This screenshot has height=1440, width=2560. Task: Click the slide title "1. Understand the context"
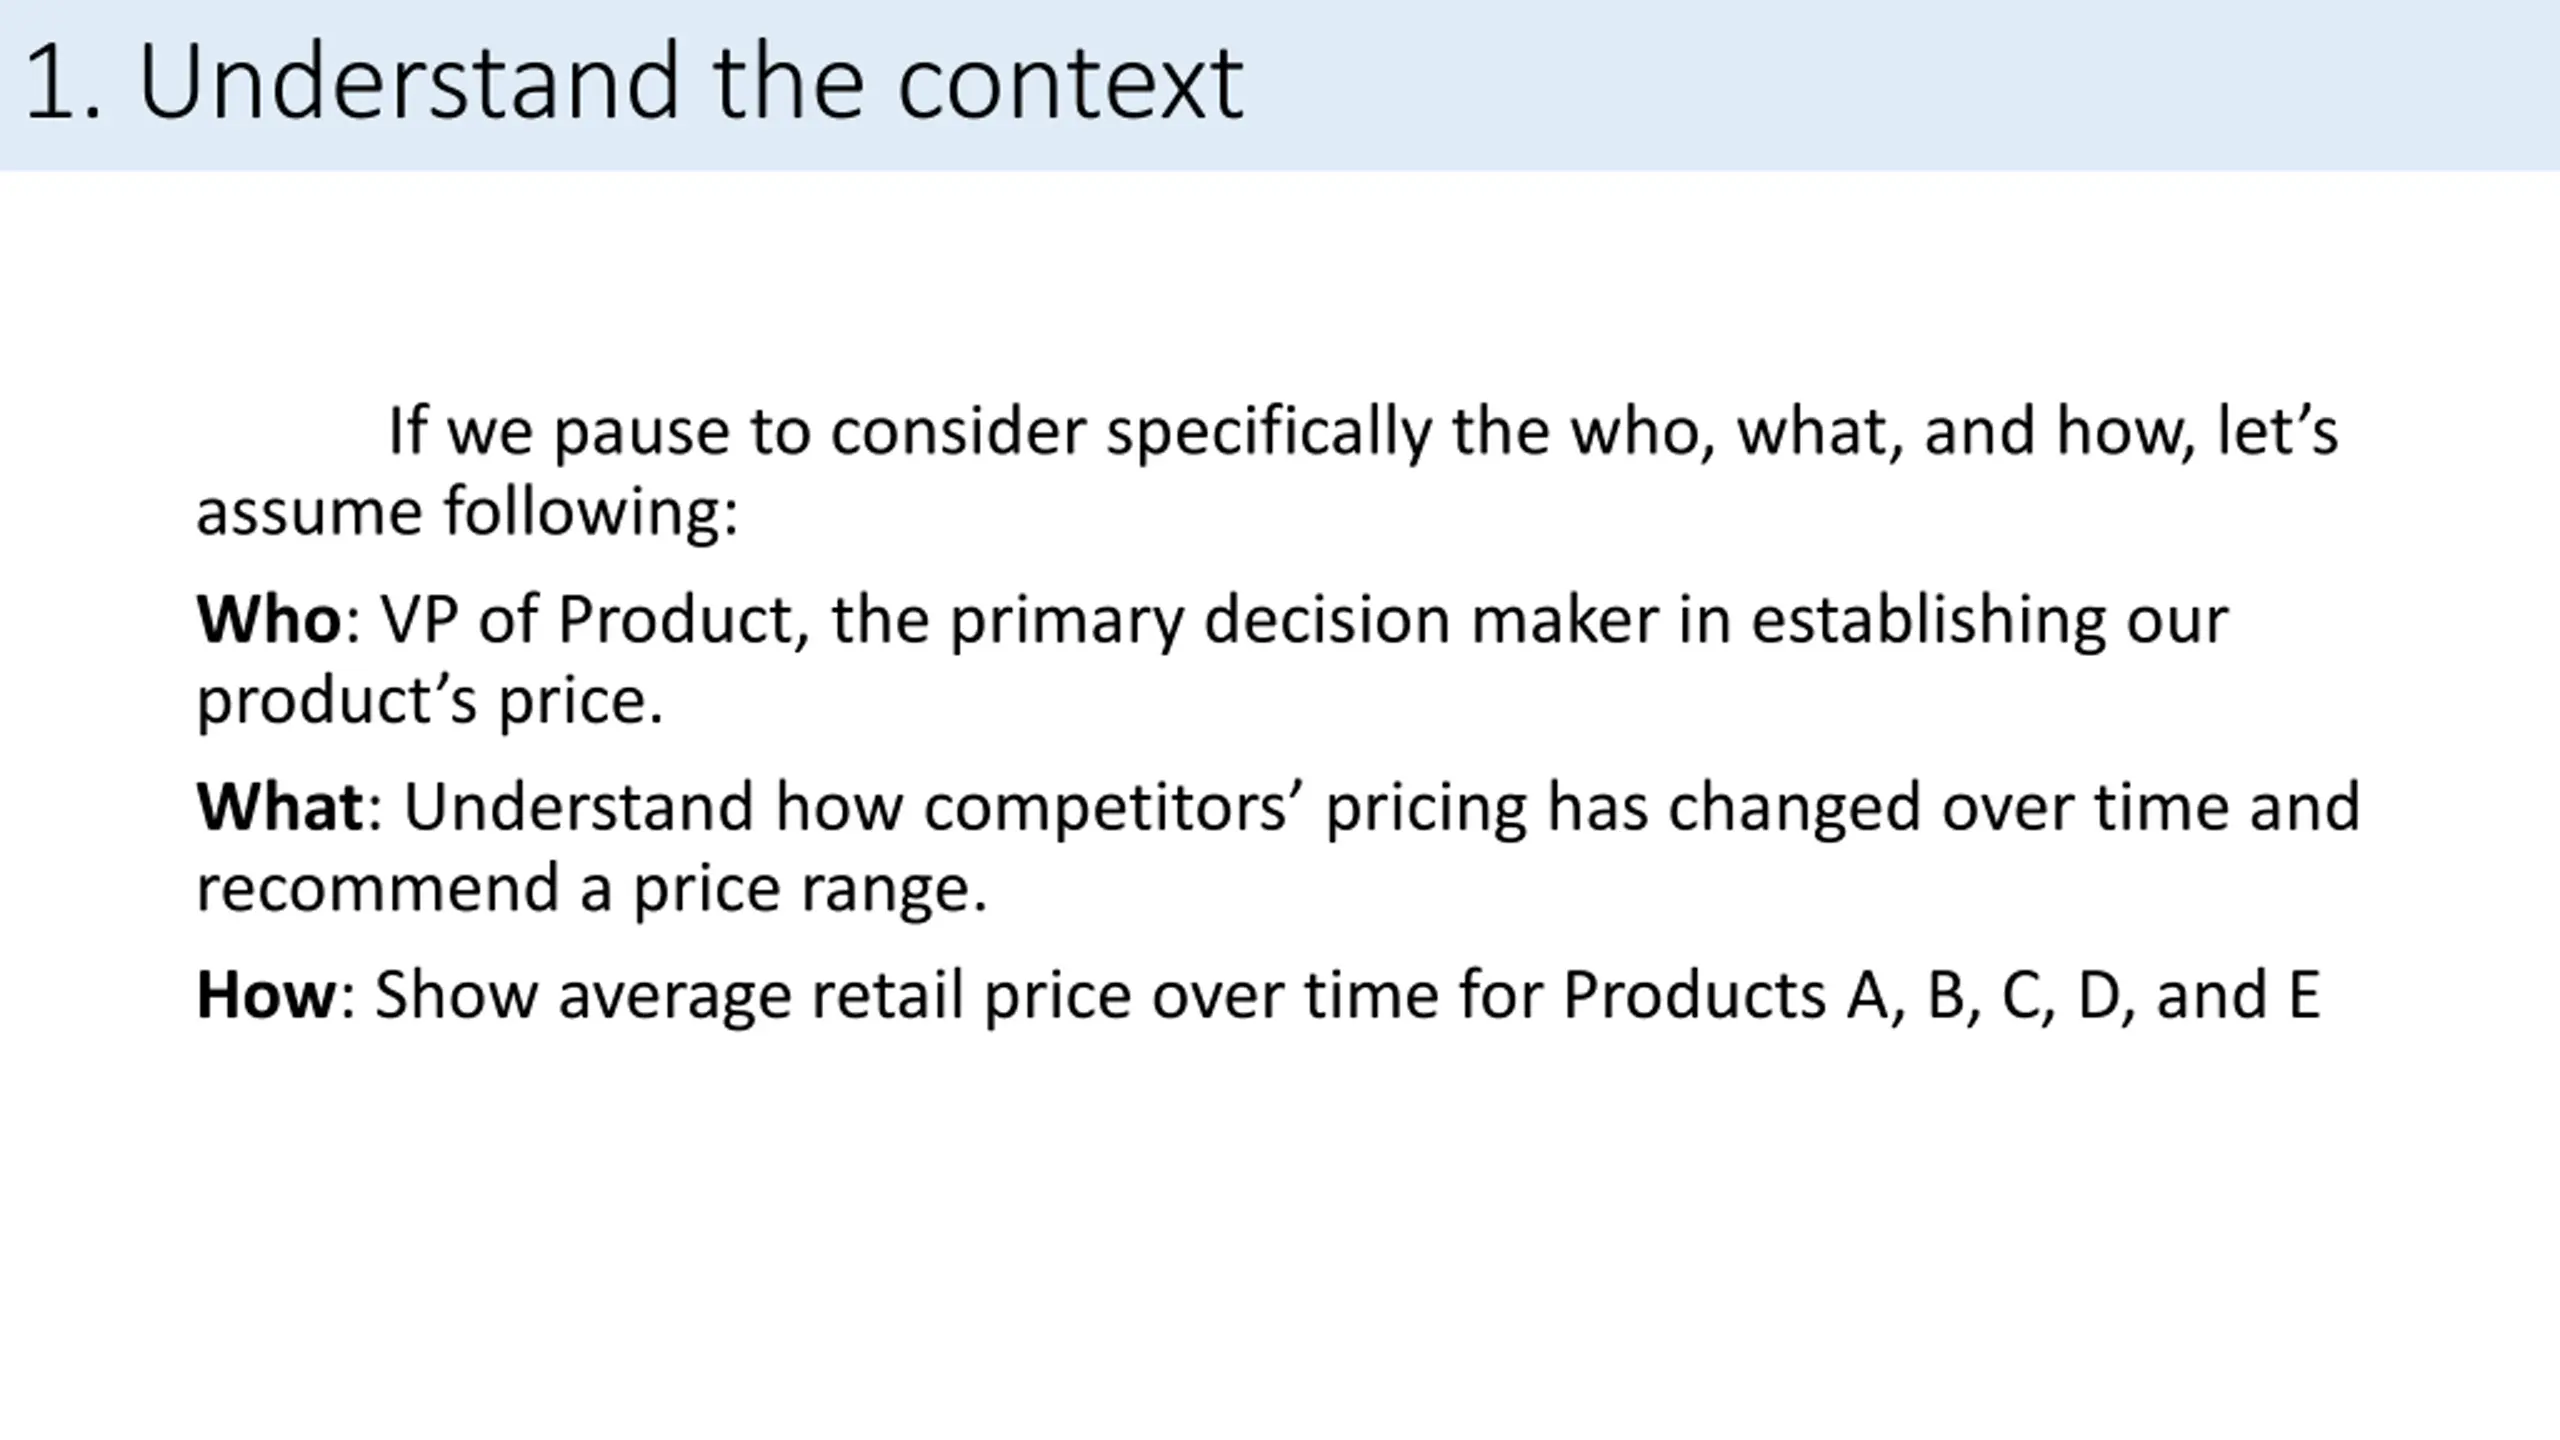pos(633,82)
